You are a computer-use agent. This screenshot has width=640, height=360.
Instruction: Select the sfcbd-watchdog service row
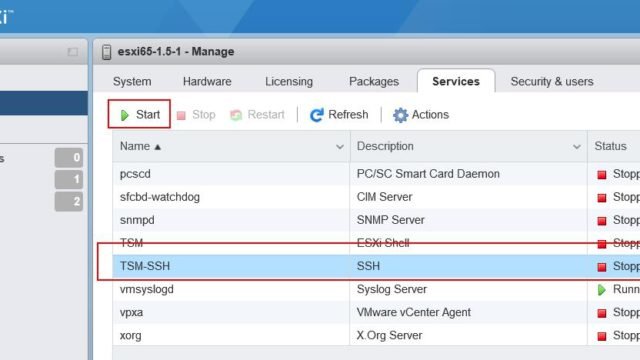coord(376,197)
